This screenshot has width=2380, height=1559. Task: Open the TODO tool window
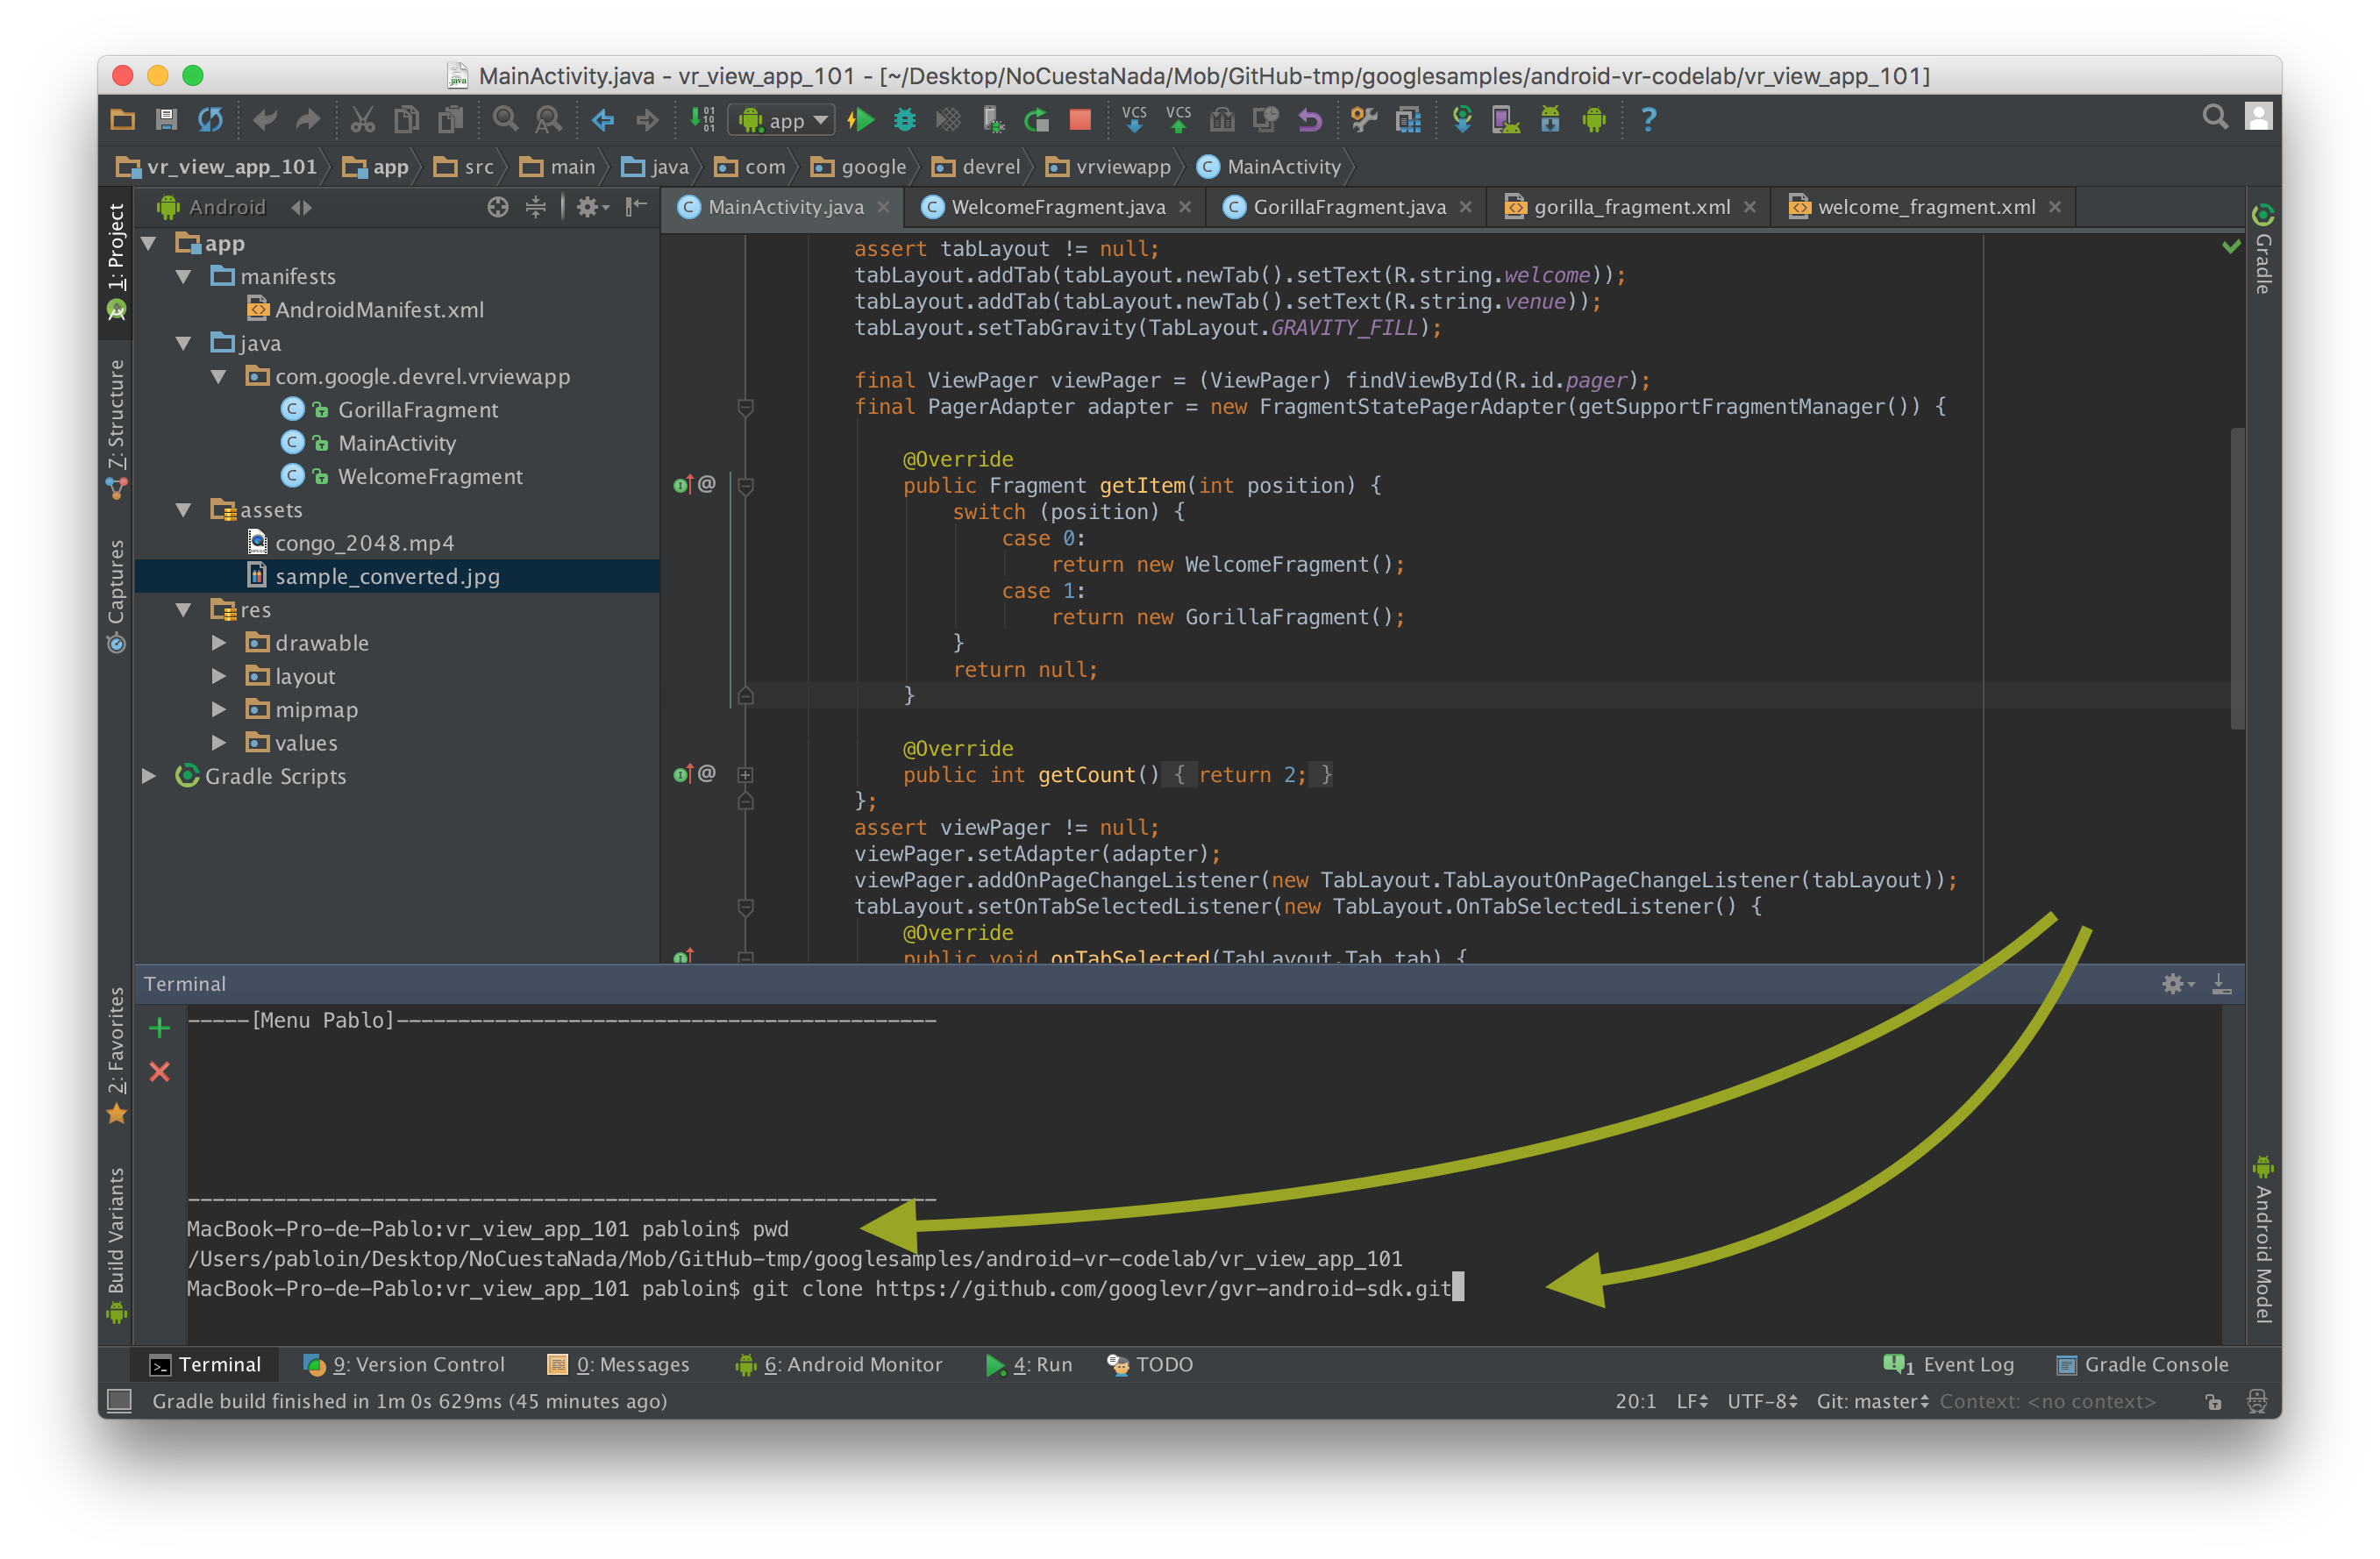click(x=1150, y=1364)
